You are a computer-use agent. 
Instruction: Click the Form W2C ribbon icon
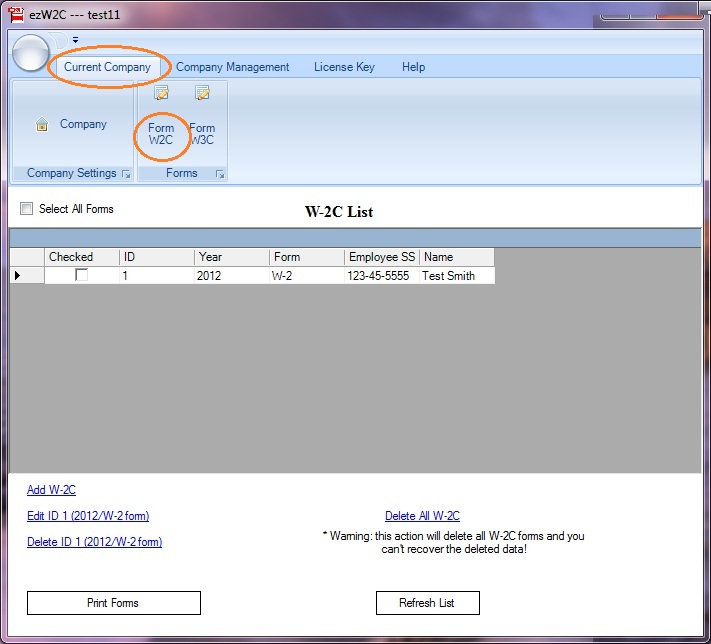coord(161,94)
